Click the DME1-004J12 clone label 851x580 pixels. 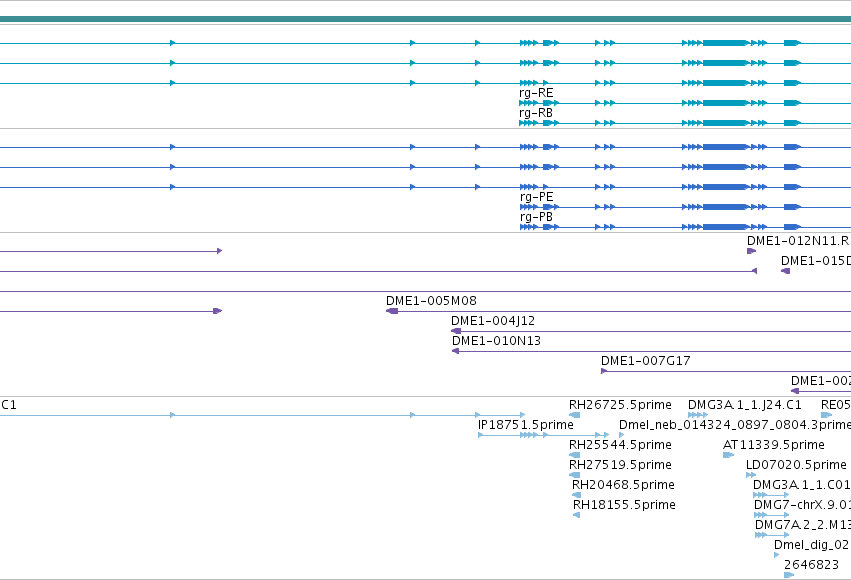pos(493,321)
